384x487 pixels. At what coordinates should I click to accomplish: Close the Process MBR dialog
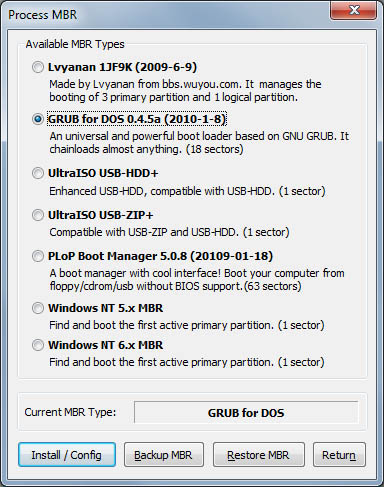[353, 10]
